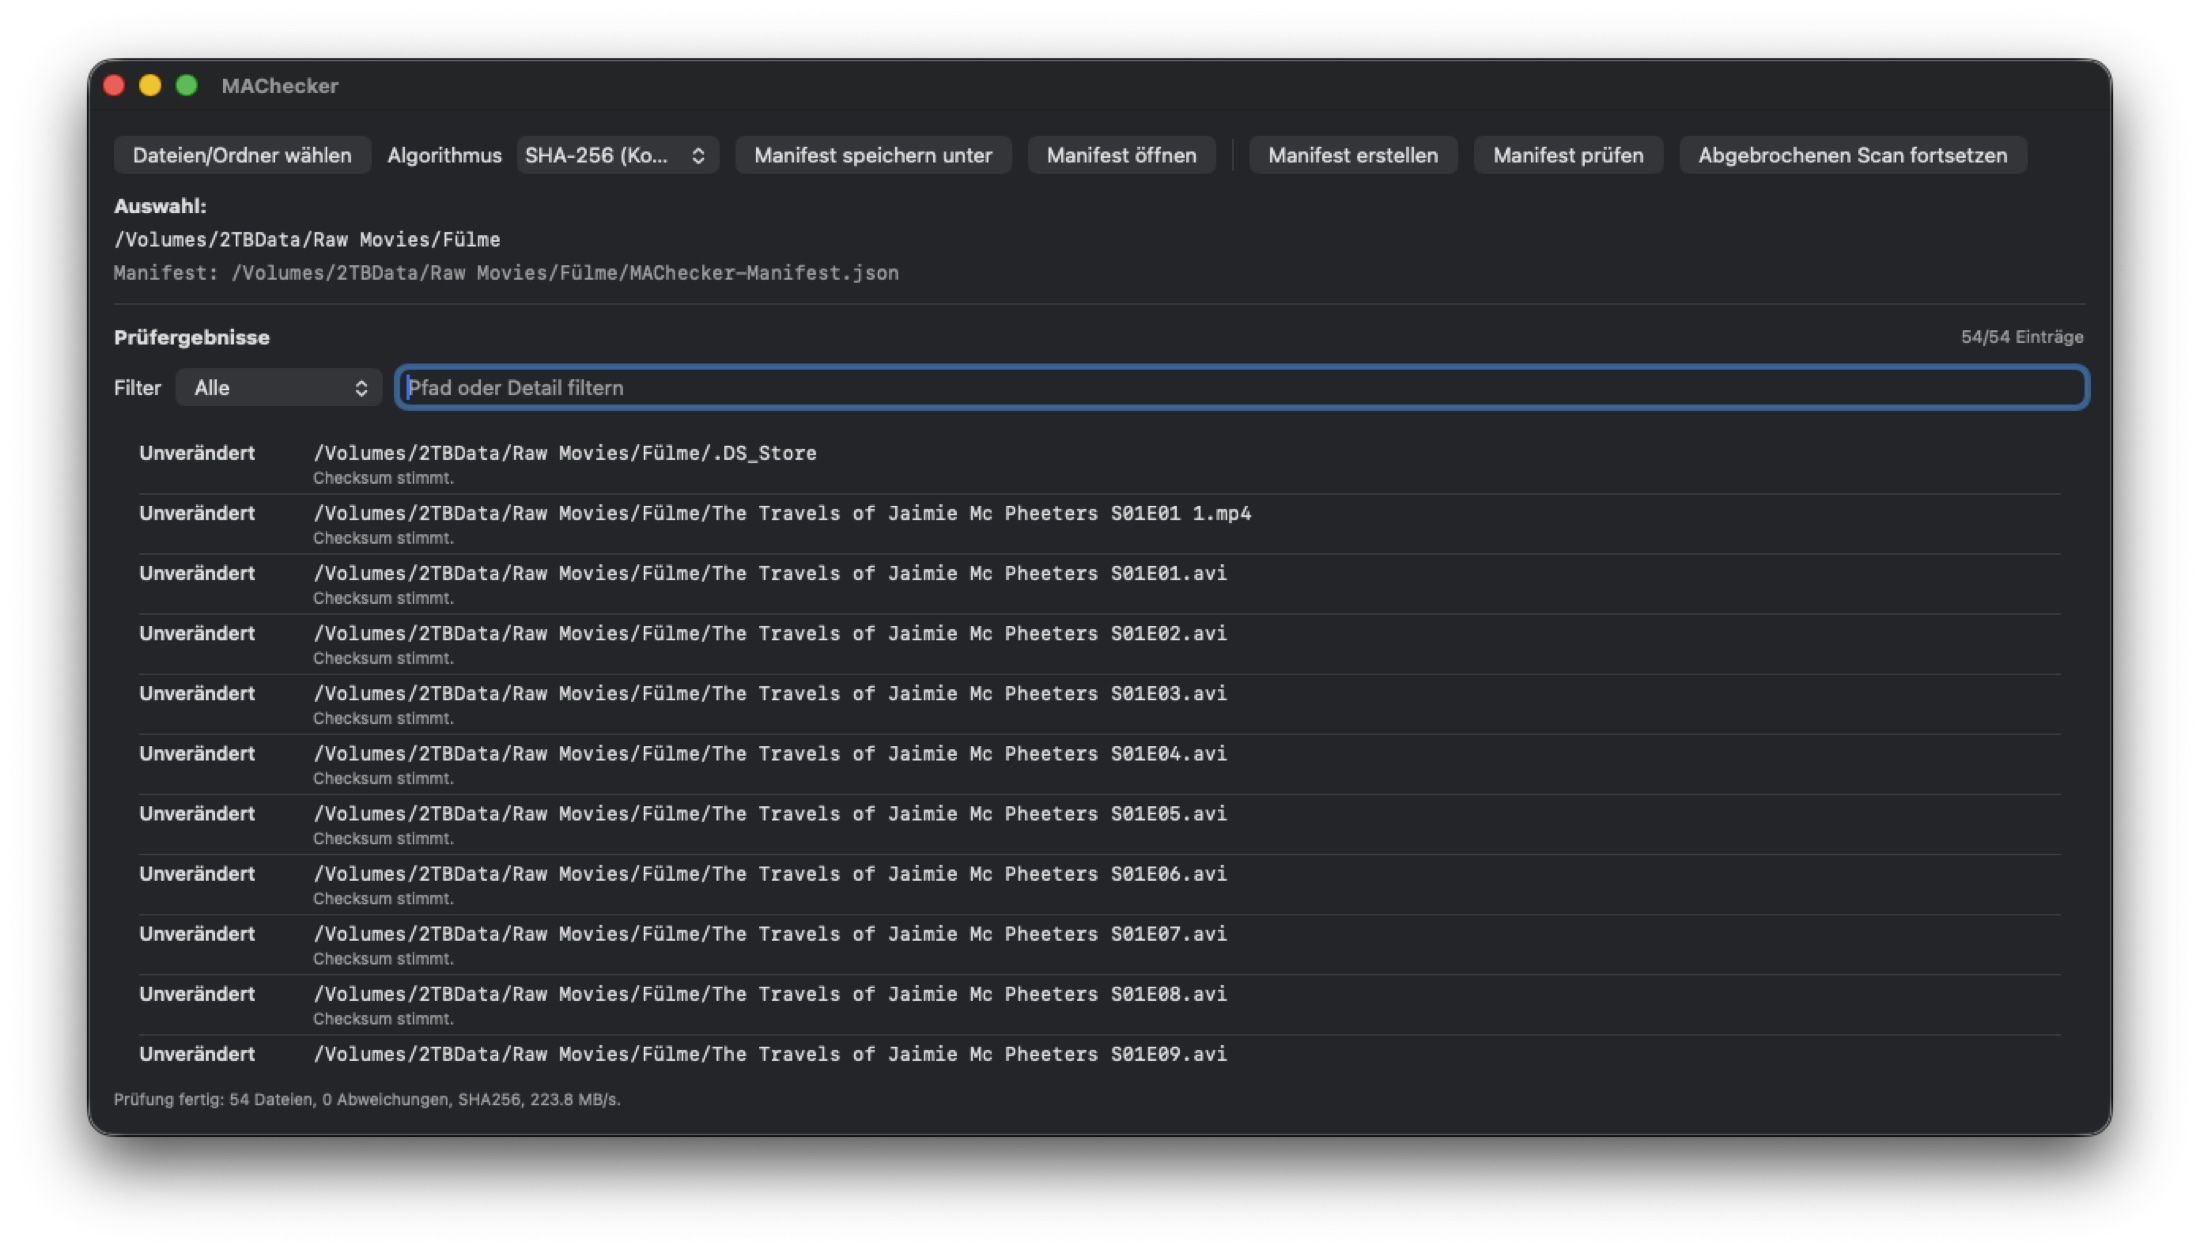The width and height of the screenshot is (2200, 1252).
Task: Select the S01E02.avi result row
Action: [1099, 644]
